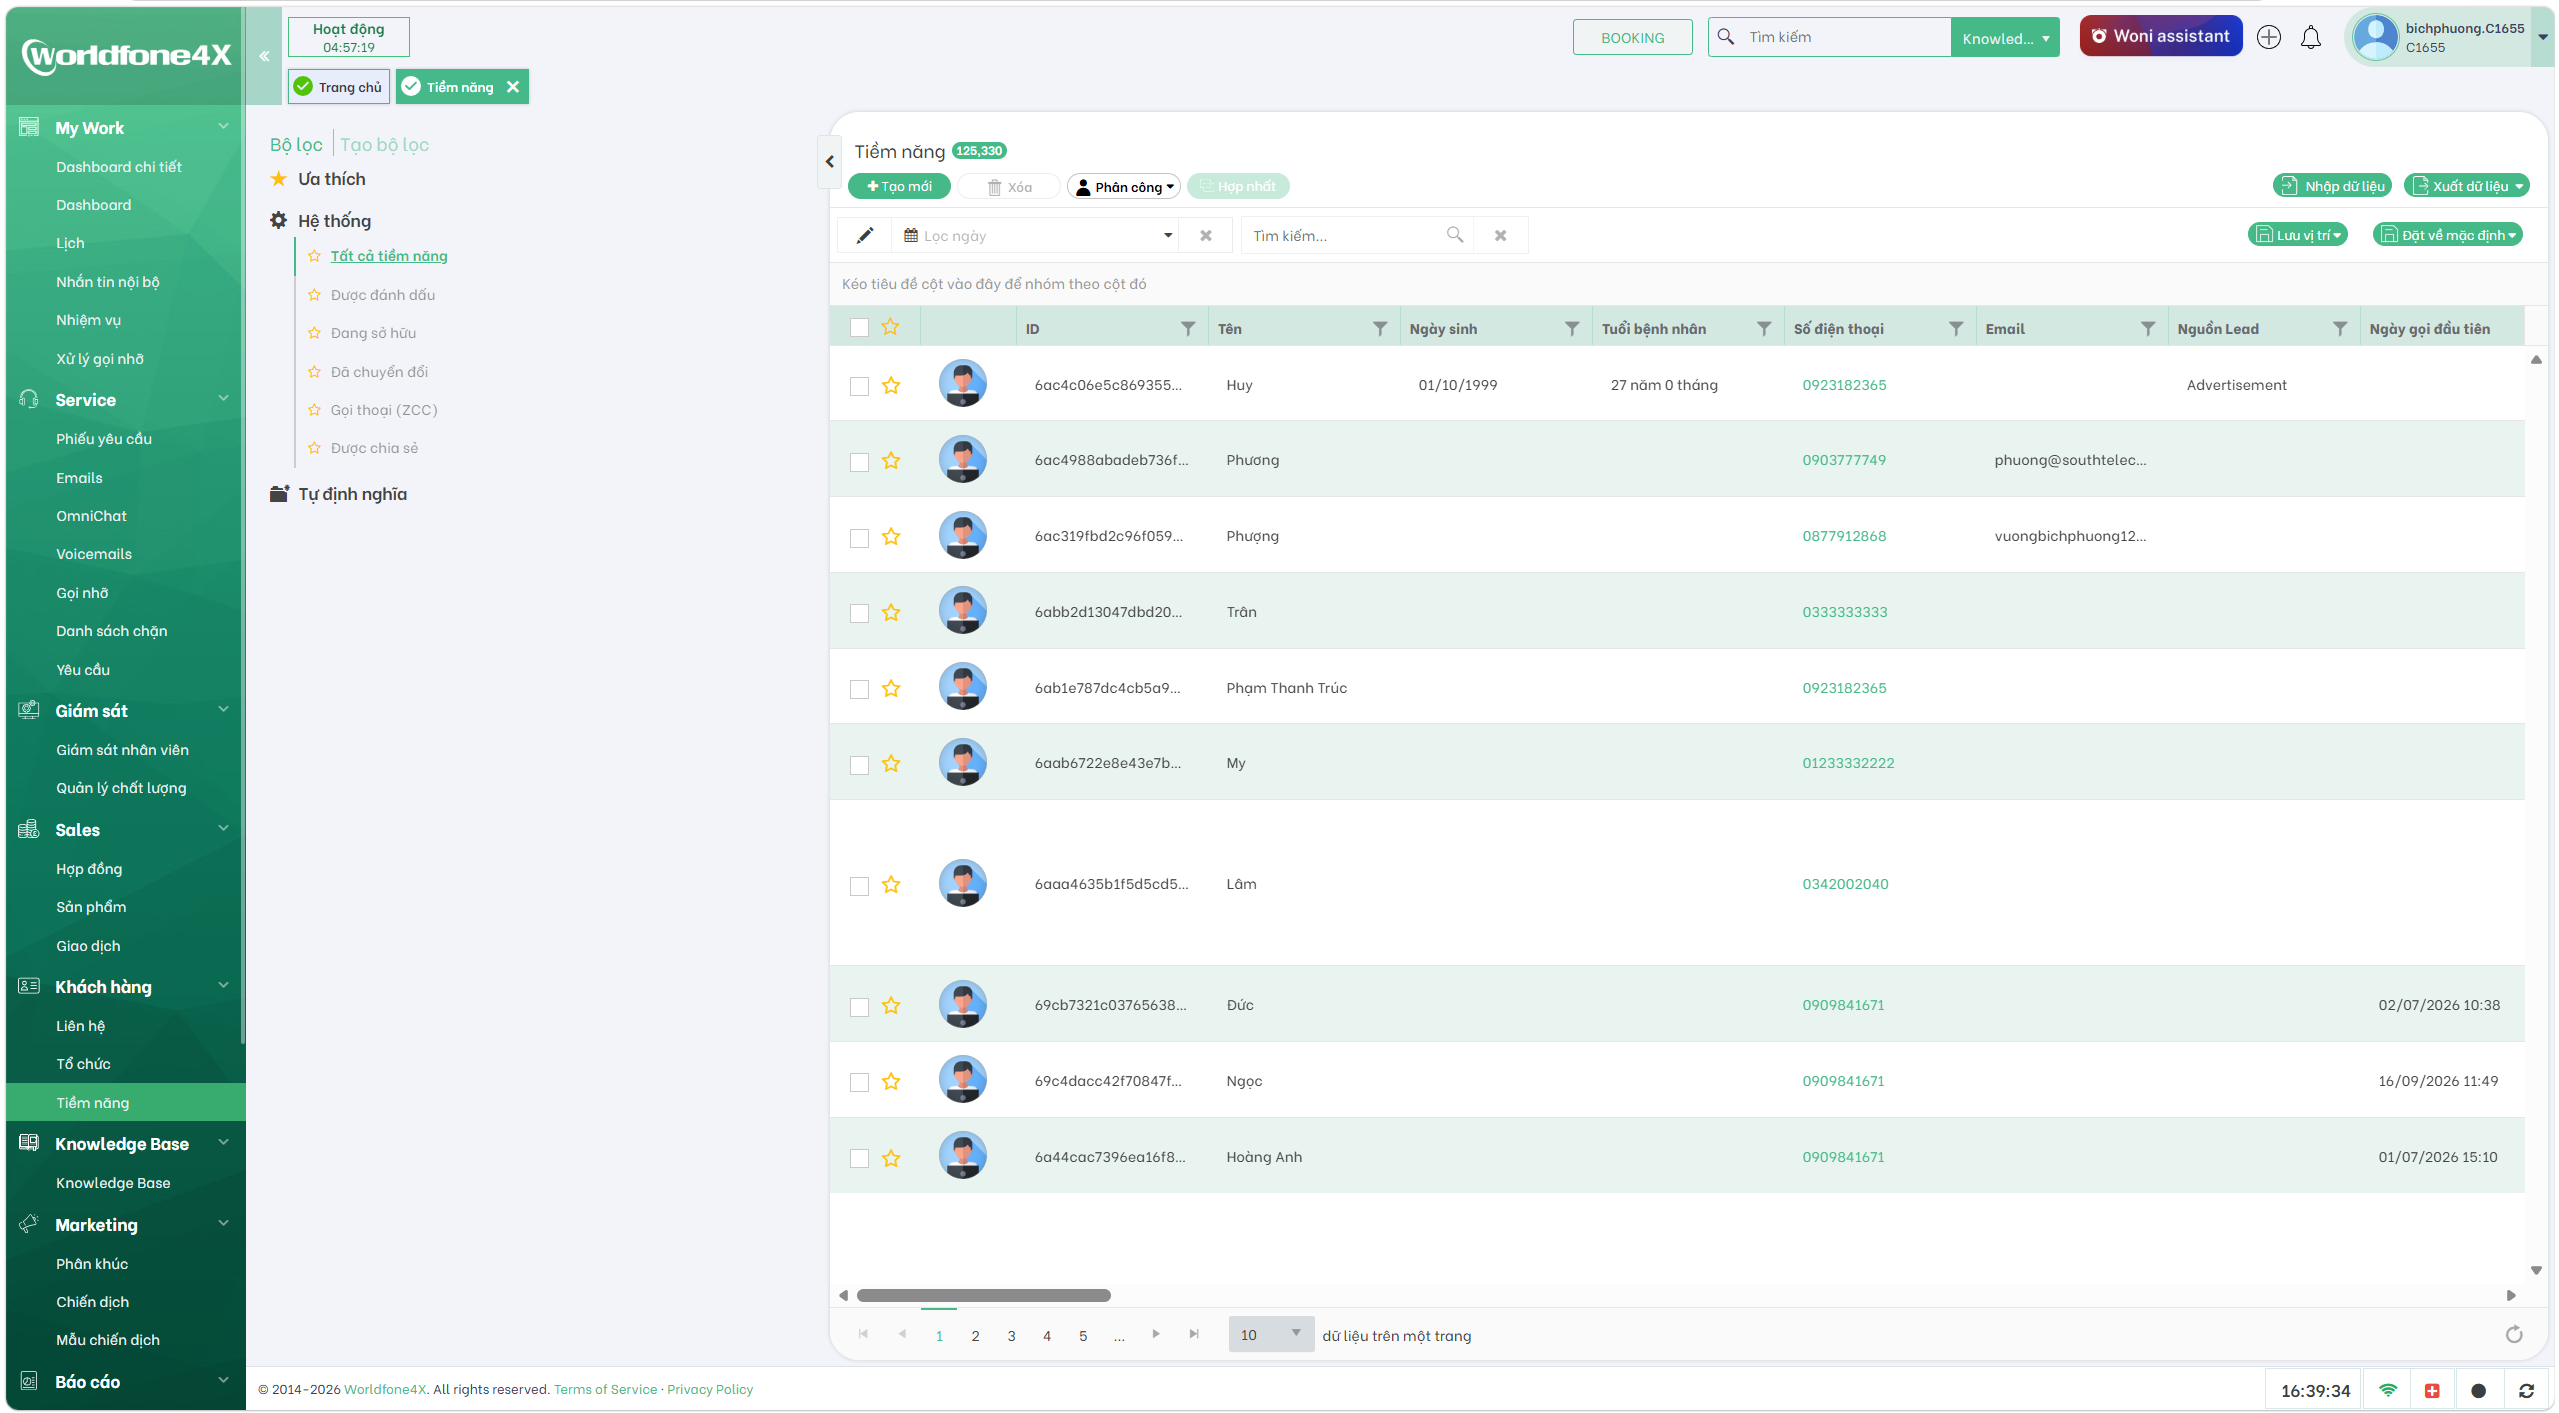Go to the last page of results

pyautogui.click(x=1194, y=1334)
